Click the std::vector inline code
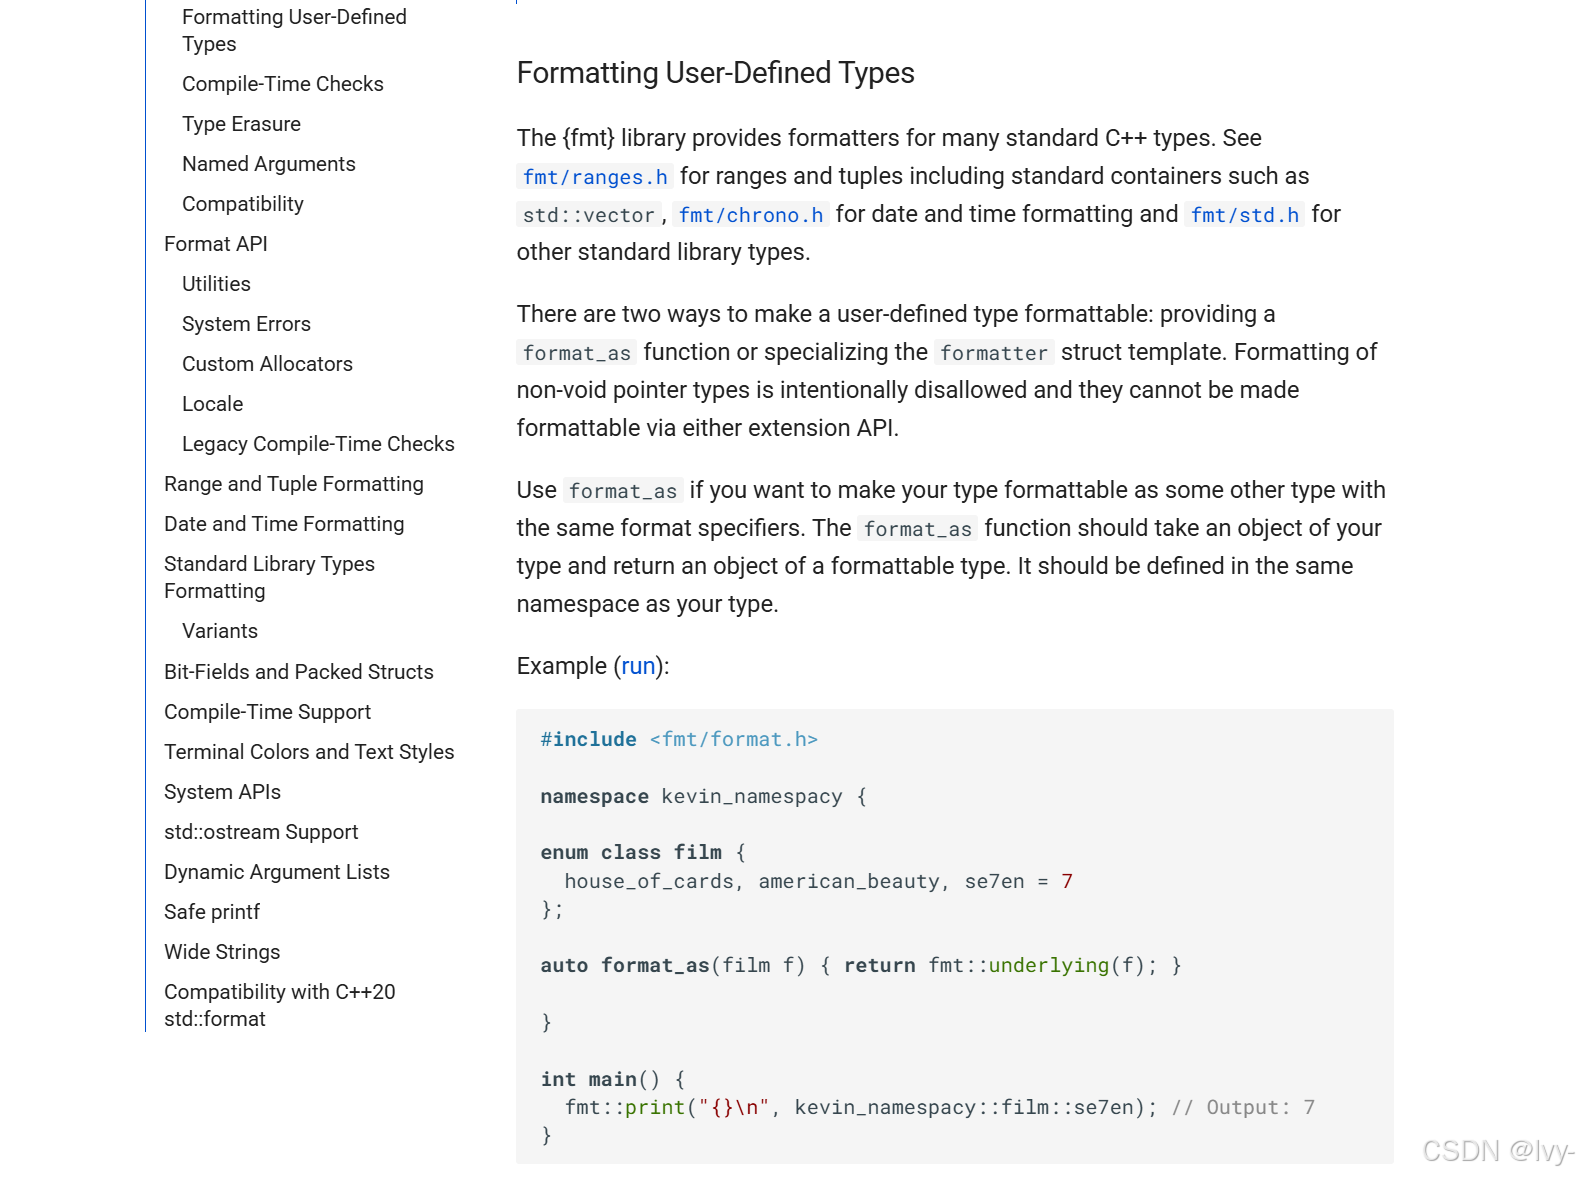 589,215
